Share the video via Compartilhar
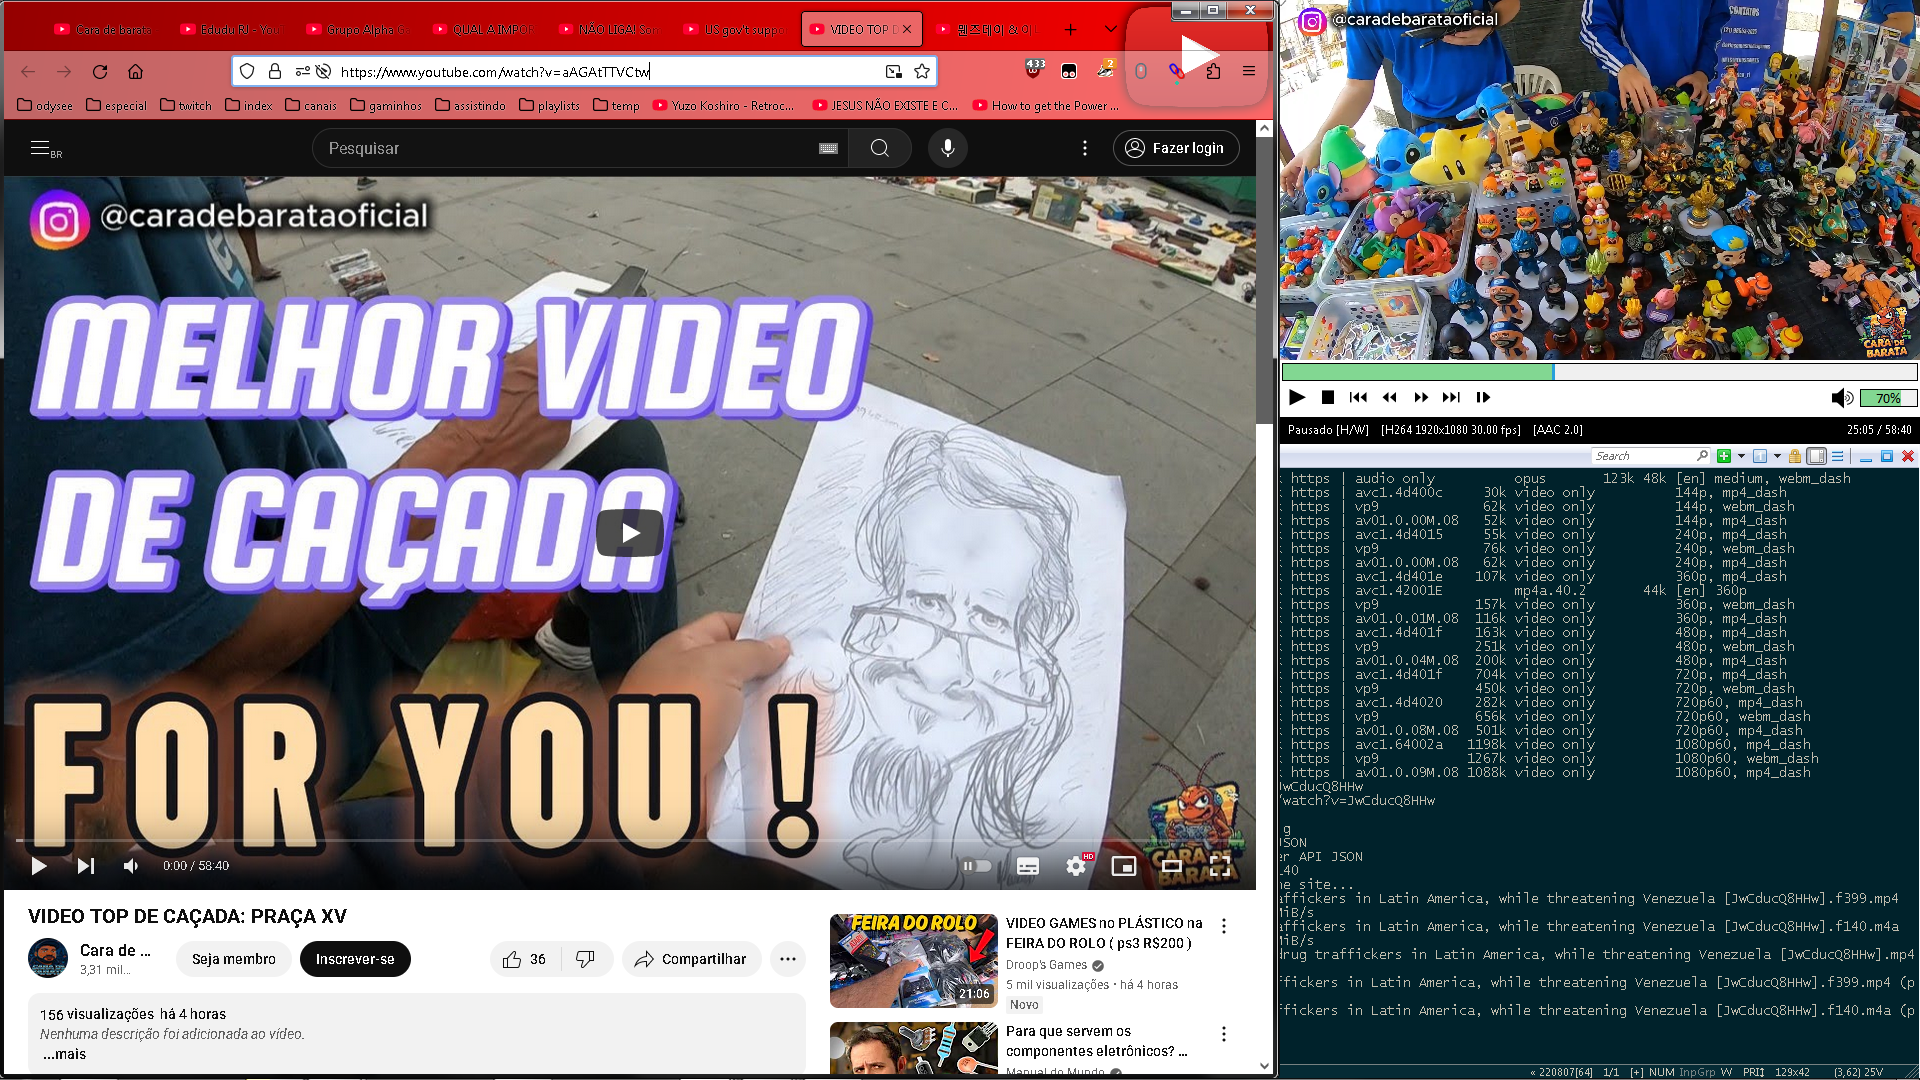Viewport: 1920px width, 1080px height. point(691,959)
